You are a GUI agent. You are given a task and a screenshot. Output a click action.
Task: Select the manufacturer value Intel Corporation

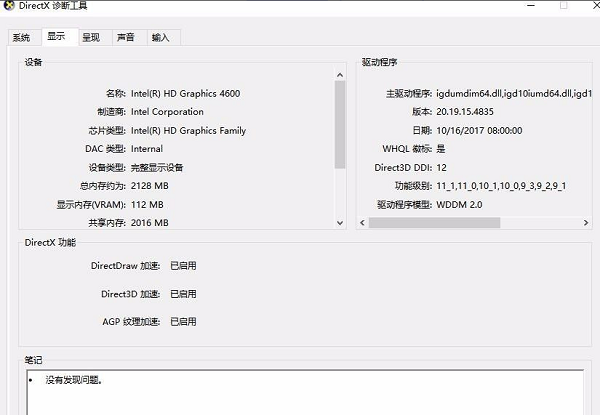coord(167,112)
